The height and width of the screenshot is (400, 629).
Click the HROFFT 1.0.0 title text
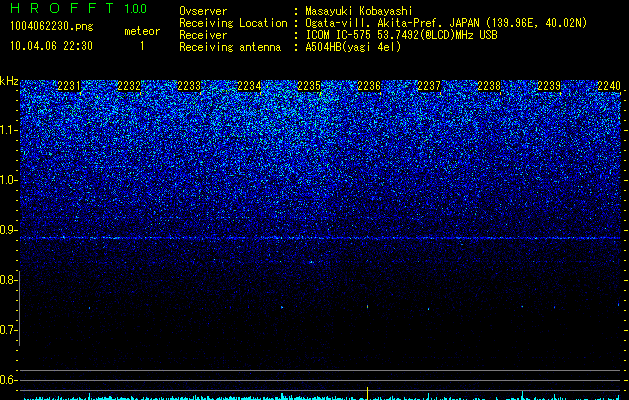[78, 8]
